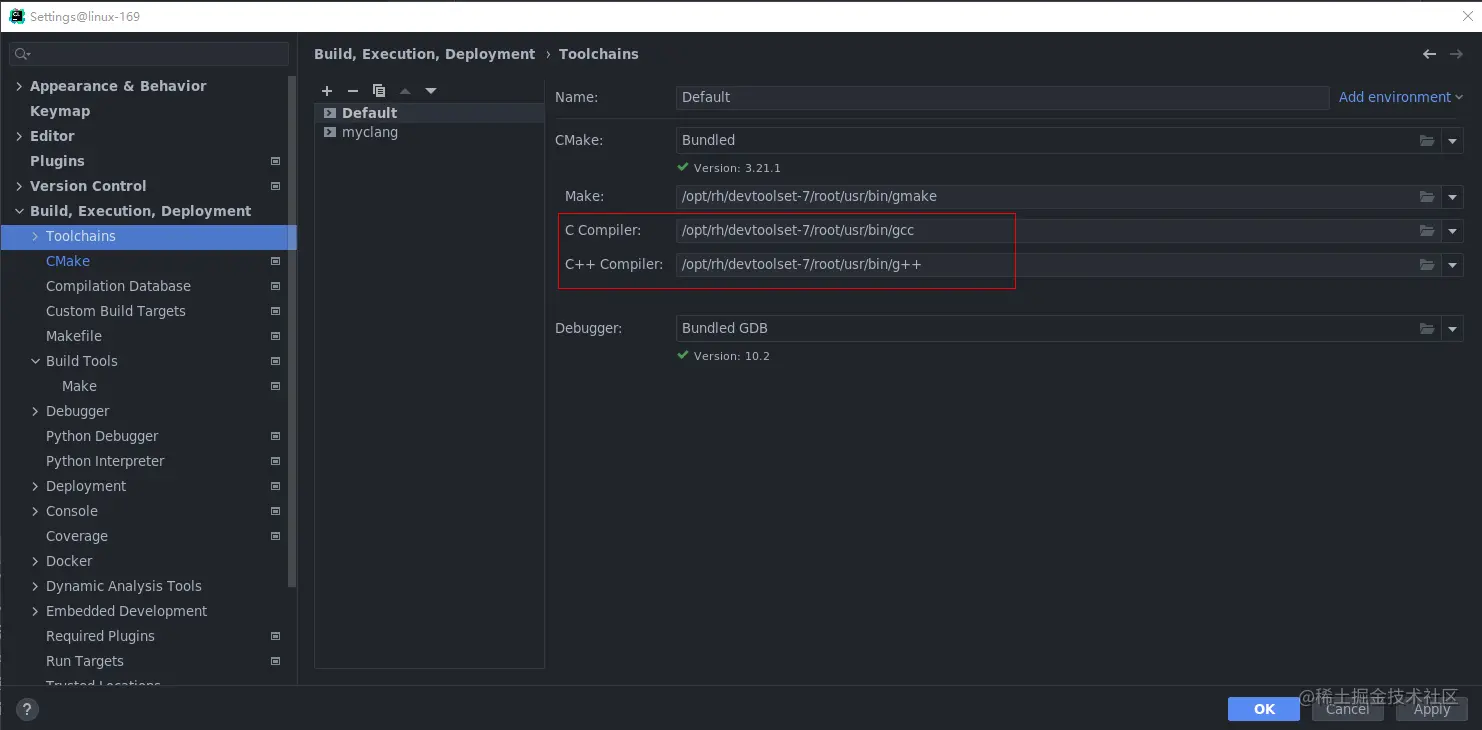Add a new toolchain with plus icon

pos(327,91)
